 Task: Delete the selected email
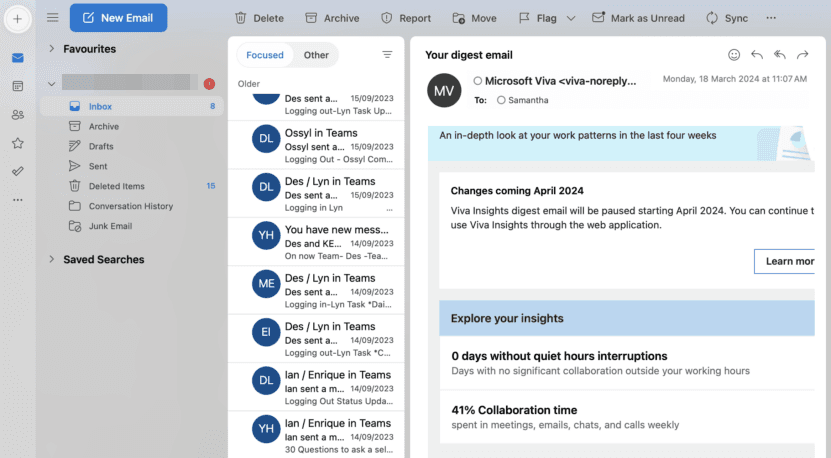259,18
